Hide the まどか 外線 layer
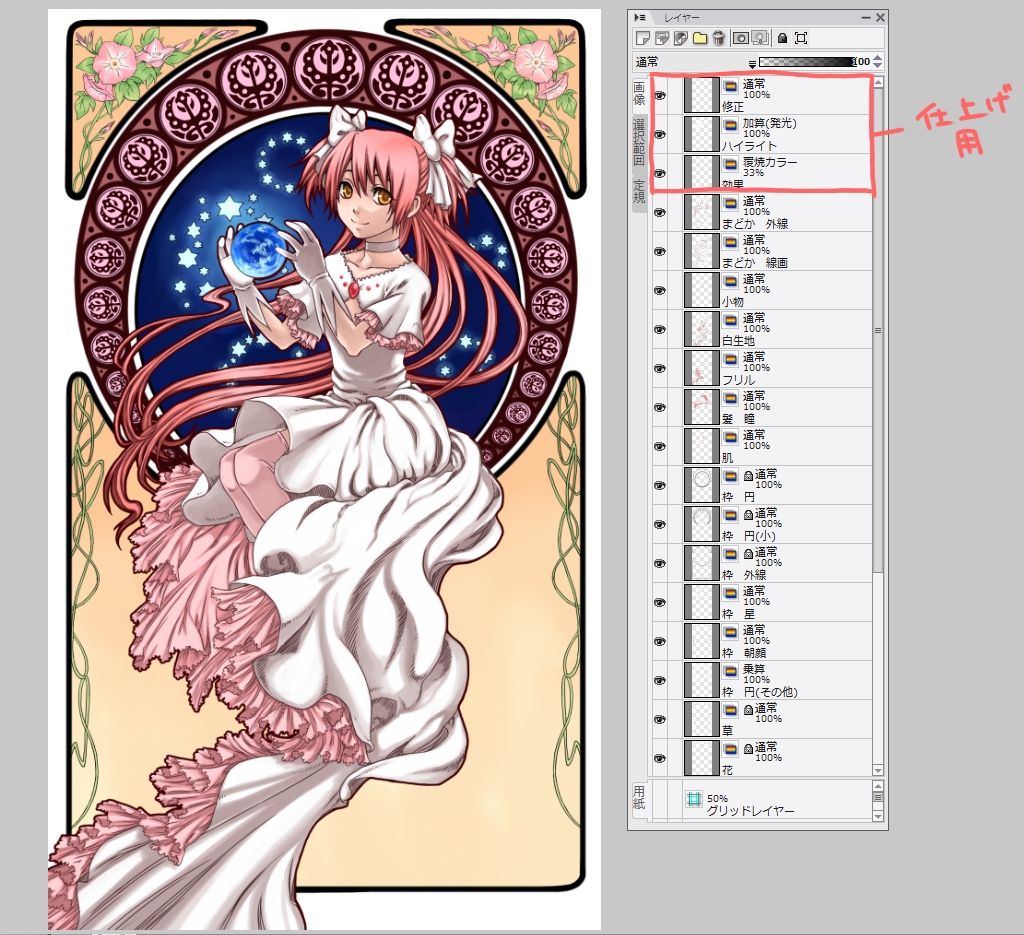The width and height of the screenshot is (1024, 935). coord(660,213)
